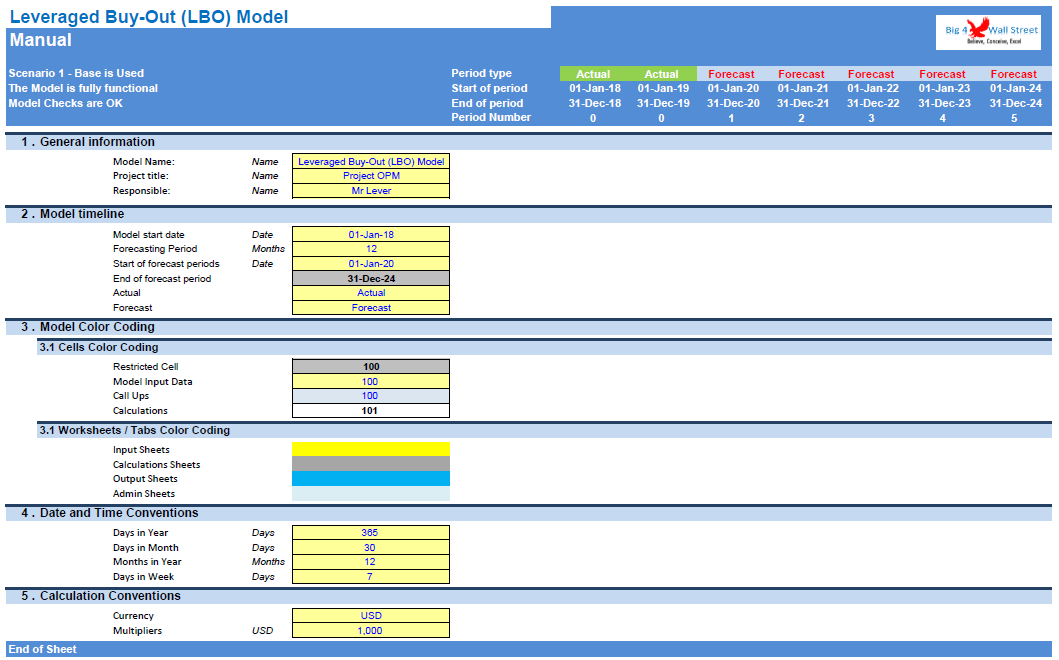The image size is (1059, 660).
Task: Click the Actual header above 01-Jan-19
Action: click(x=661, y=74)
